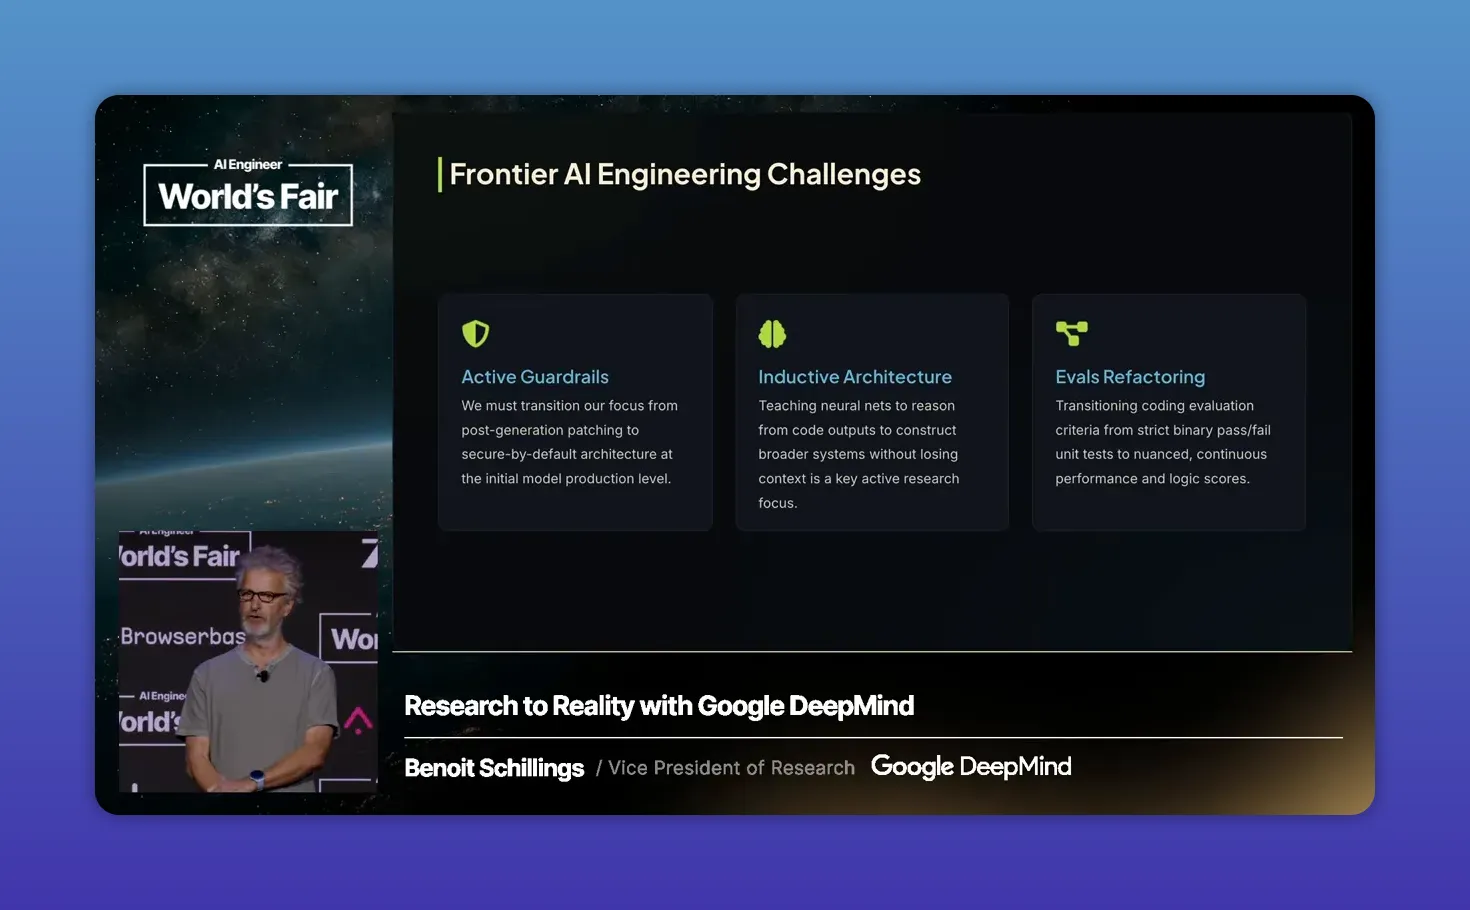Click the green node diagram icon in Evals Refactoring card
Image resolution: width=1470 pixels, height=910 pixels.
(1071, 333)
